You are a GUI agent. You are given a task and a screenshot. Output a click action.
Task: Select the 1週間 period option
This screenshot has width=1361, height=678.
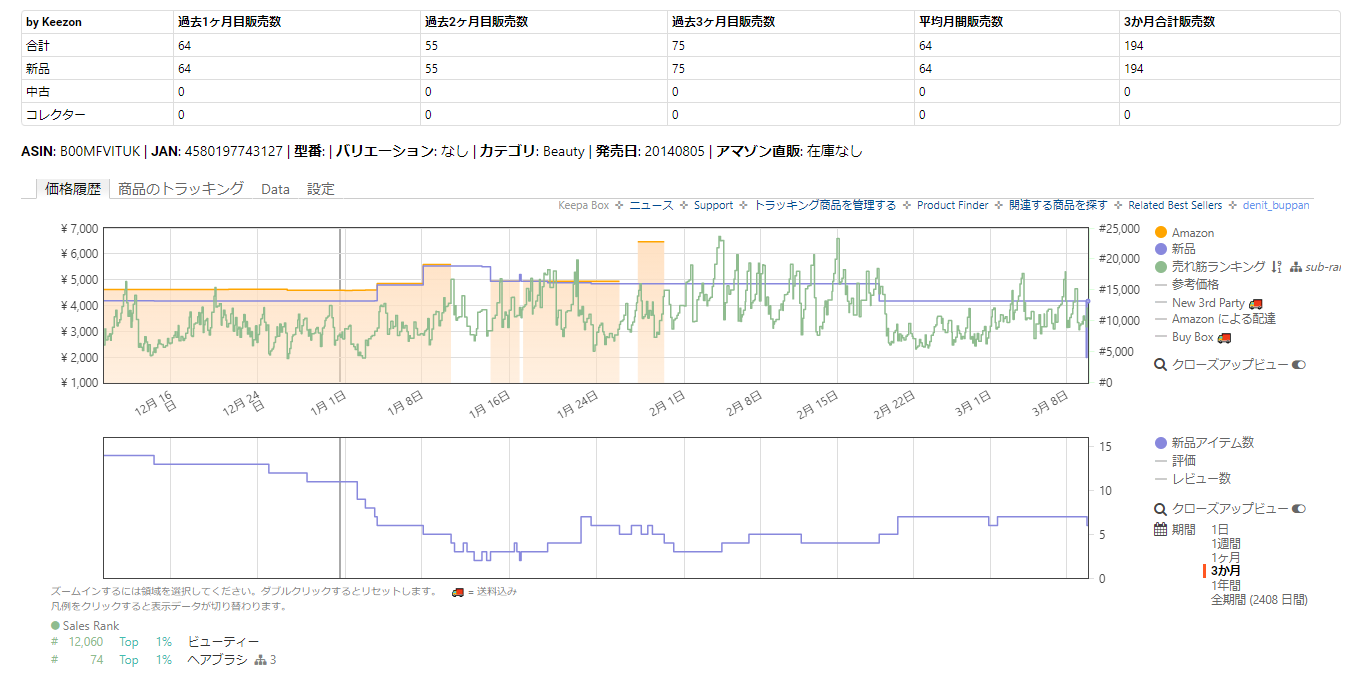click(1227, 543)
